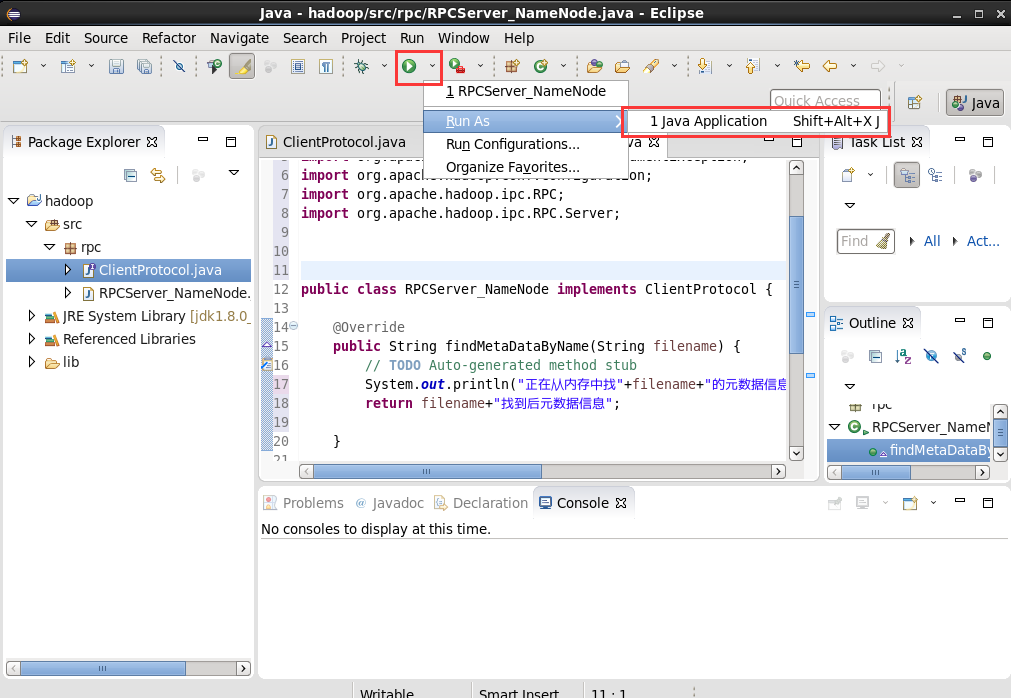Click the Open Console icon
The image size is (1011, 698).
[x=910, y=503]
